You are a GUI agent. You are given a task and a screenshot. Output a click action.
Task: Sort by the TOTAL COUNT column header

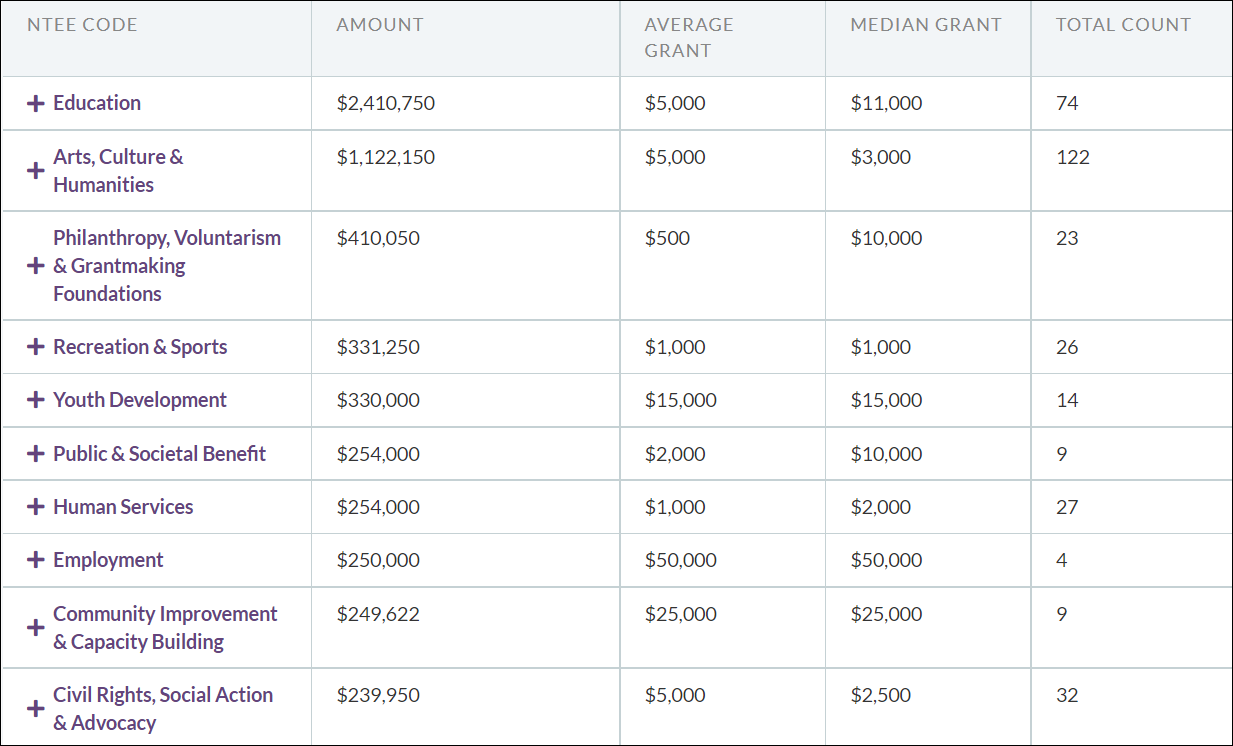click(1122, 24)
